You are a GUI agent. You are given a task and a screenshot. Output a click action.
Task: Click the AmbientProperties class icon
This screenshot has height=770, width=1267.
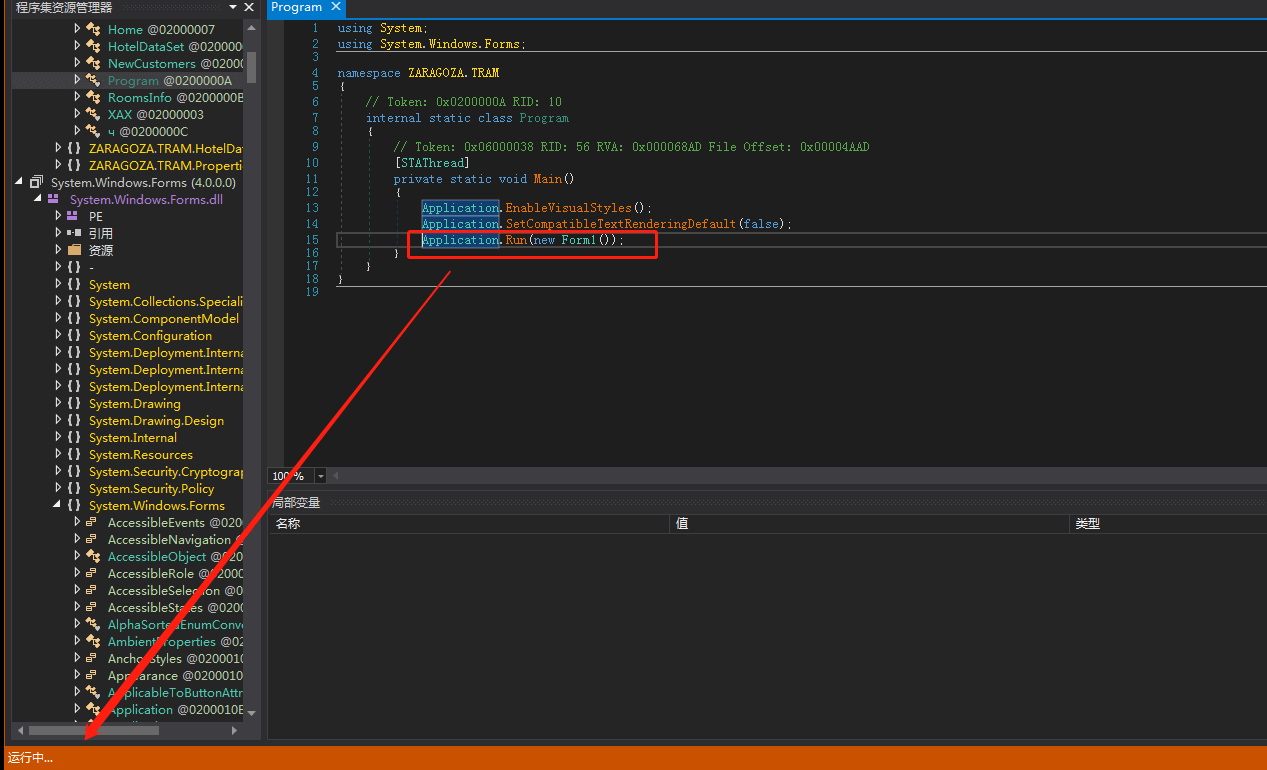coord(93,641)
